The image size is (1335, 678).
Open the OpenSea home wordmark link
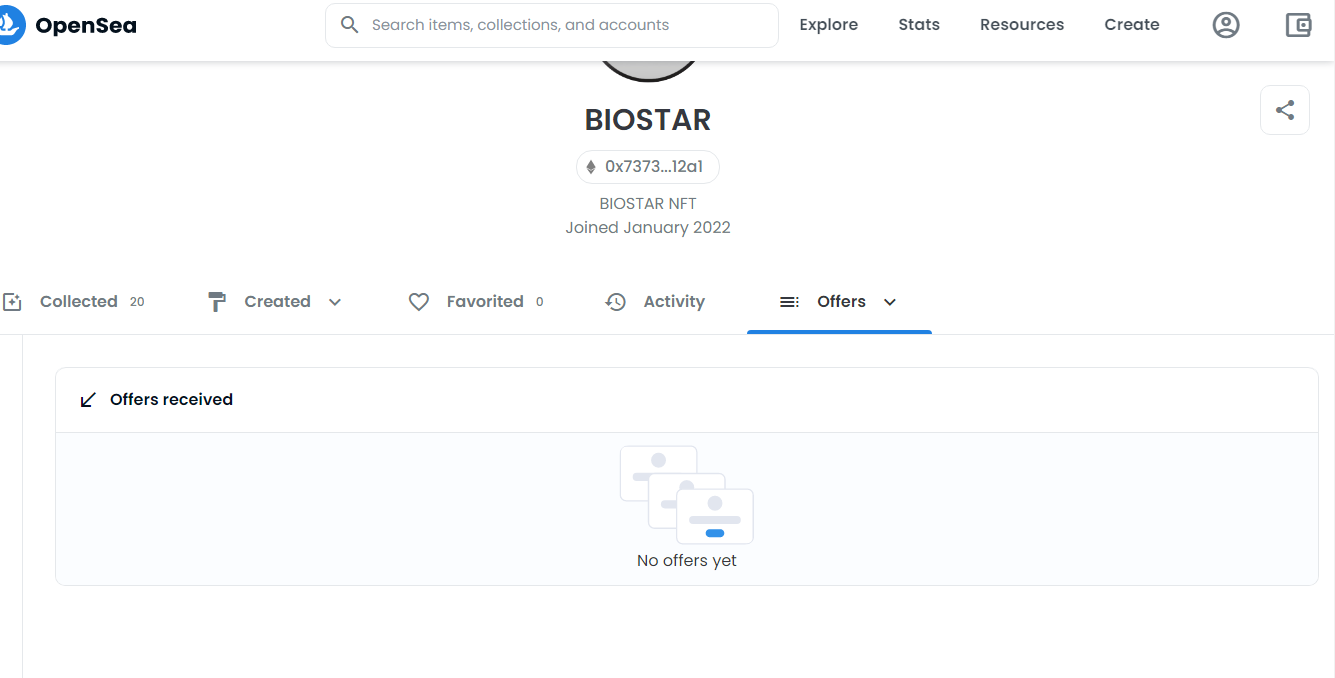pos(86,25)
